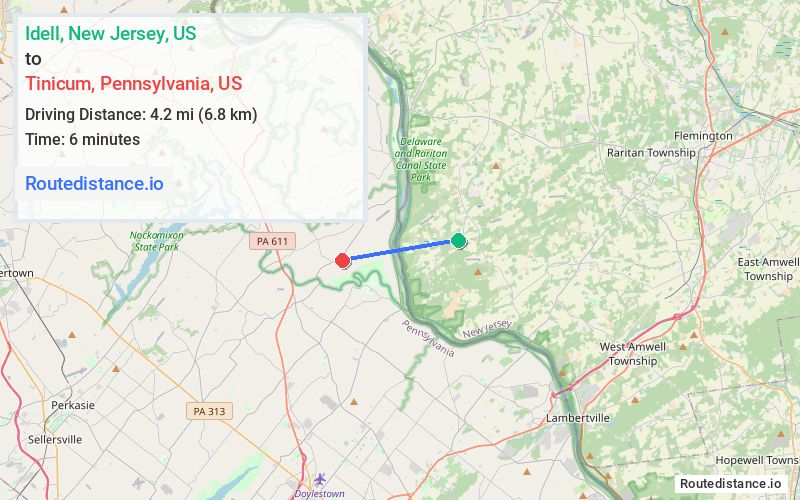Click the Doylestown airport plane icon

[x=319, y=479]
